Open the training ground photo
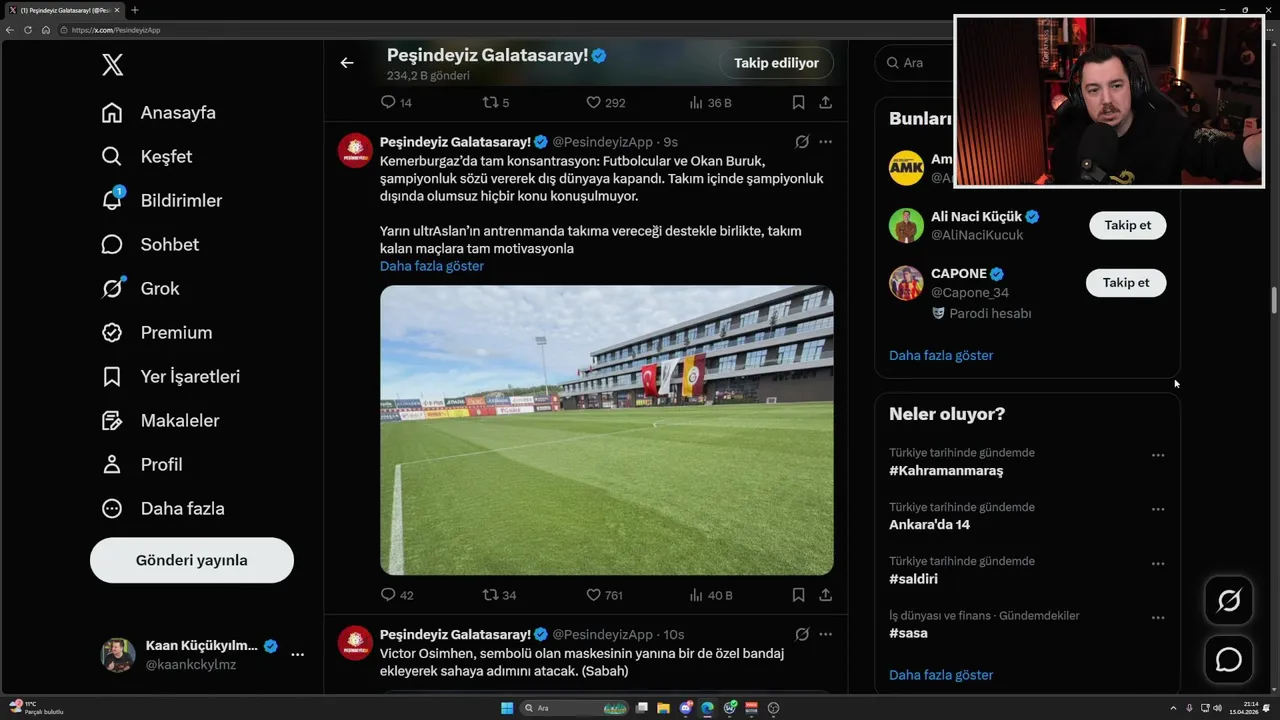The height and width of the screenshot is (720, 1280). coord(607,430)
